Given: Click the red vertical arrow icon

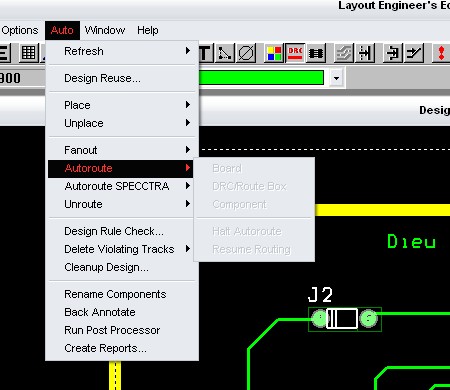Looking at the screenshot, I should (441, 53).
